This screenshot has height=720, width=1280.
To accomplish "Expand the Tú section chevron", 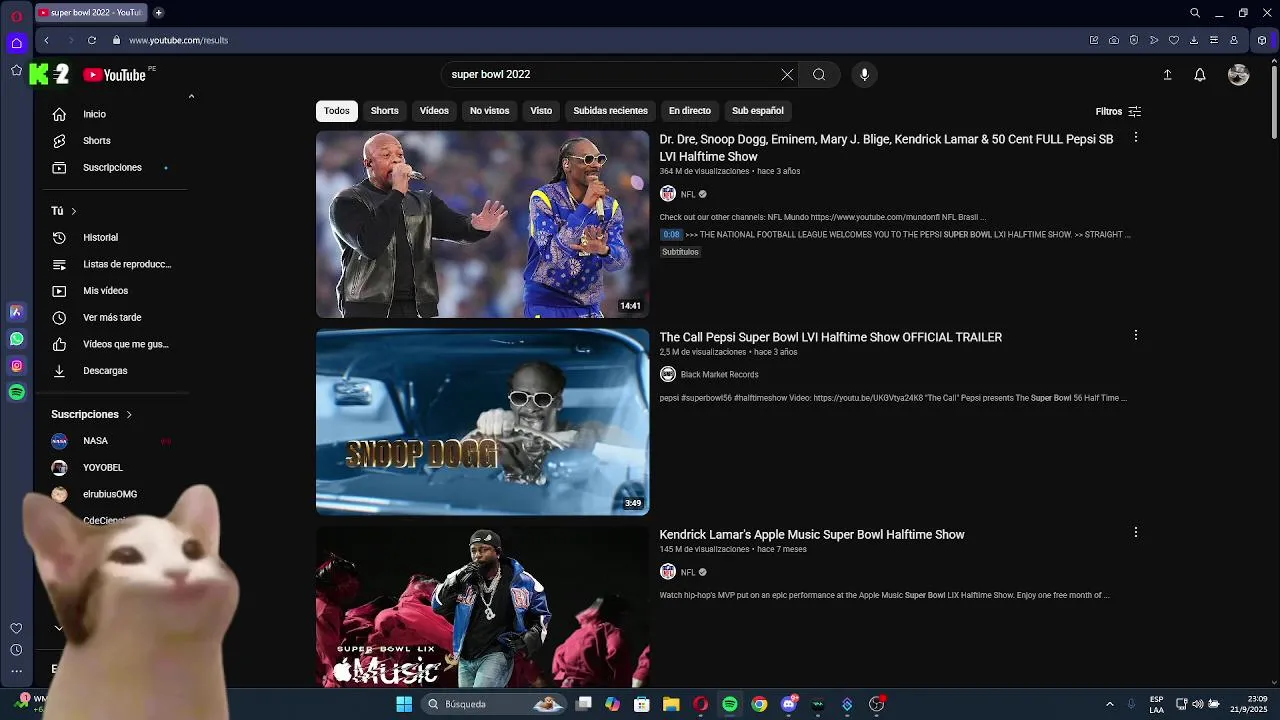I will click(x=73, y=211).
